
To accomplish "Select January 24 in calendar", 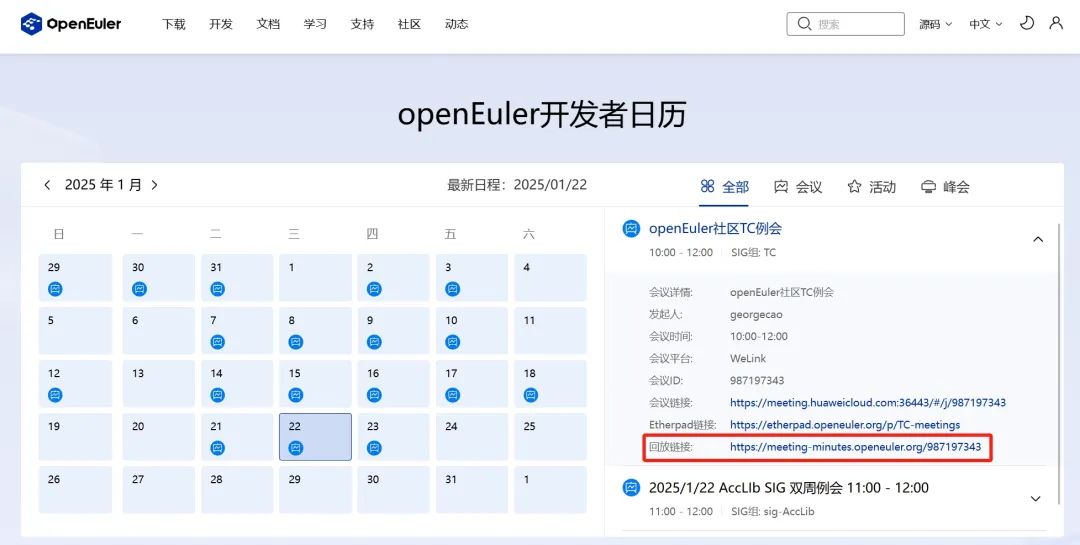I will tap(472, 437).
